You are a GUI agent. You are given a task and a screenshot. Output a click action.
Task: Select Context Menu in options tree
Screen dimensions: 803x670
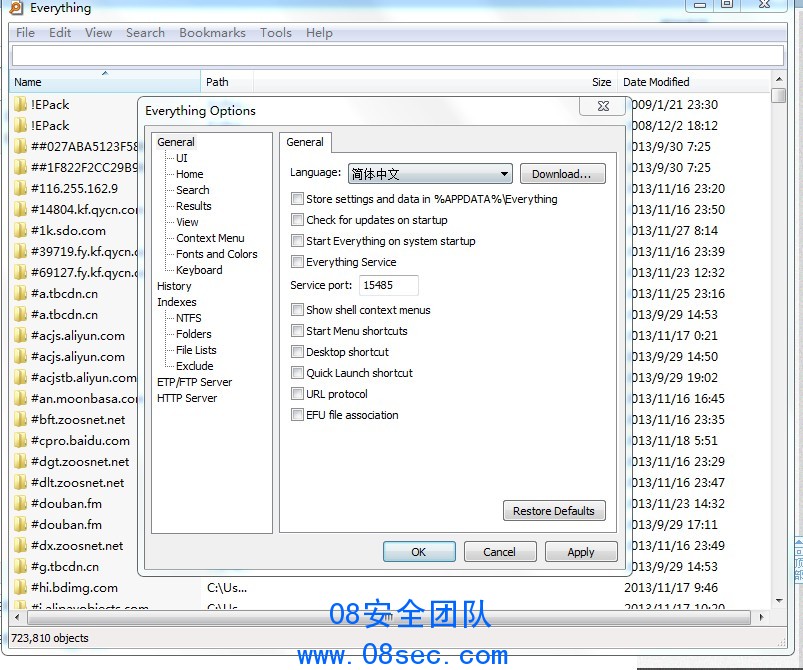(x=210, y=238)
